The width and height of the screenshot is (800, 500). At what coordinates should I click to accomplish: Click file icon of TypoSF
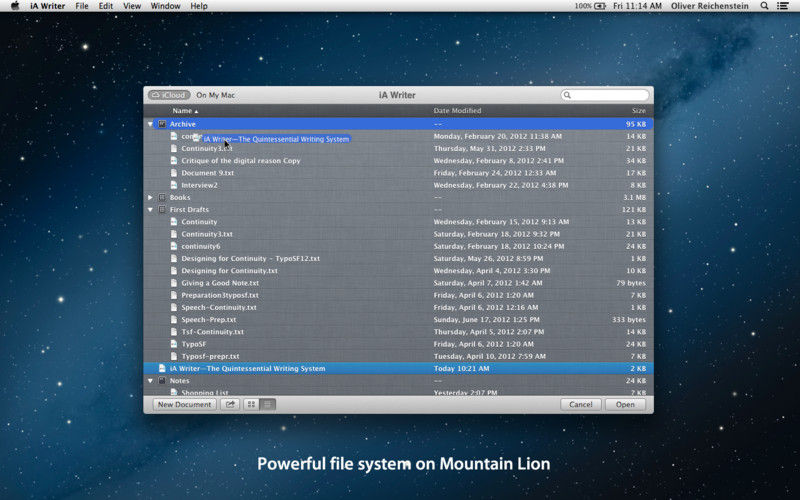point(173,344)
